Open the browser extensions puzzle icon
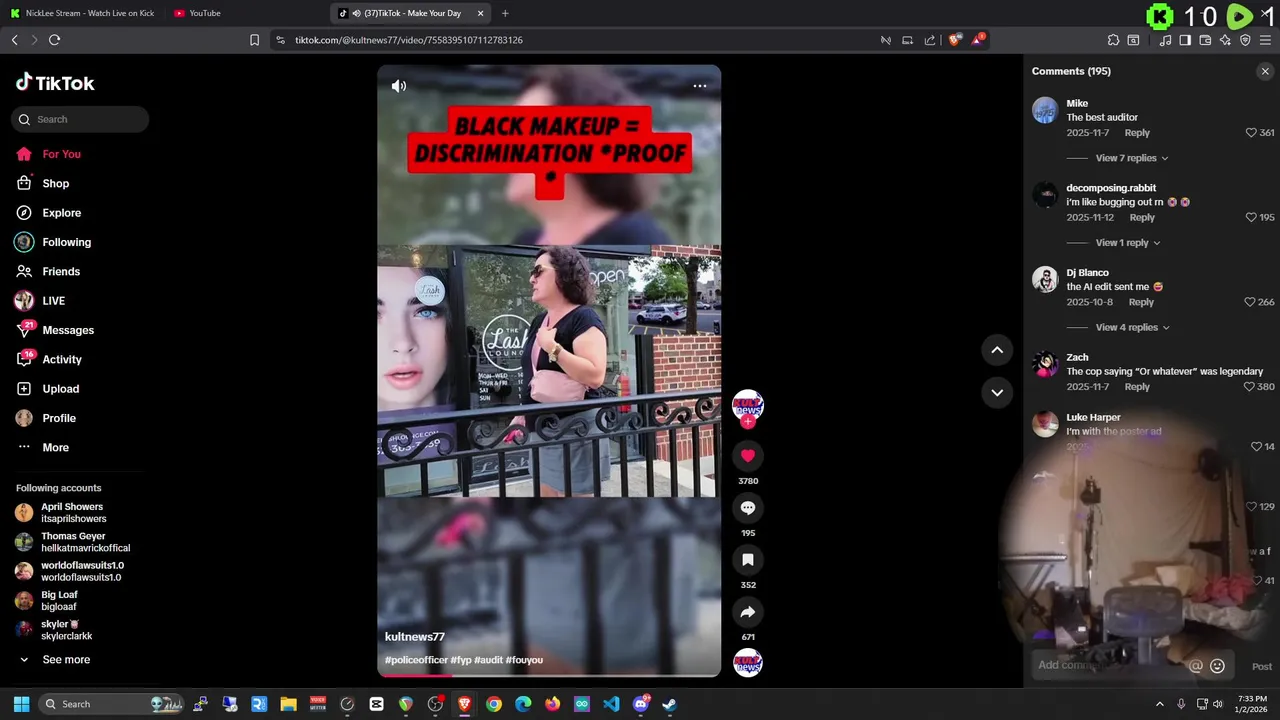Screen dimensions: 1280x720 click(x=1113, y=40)
